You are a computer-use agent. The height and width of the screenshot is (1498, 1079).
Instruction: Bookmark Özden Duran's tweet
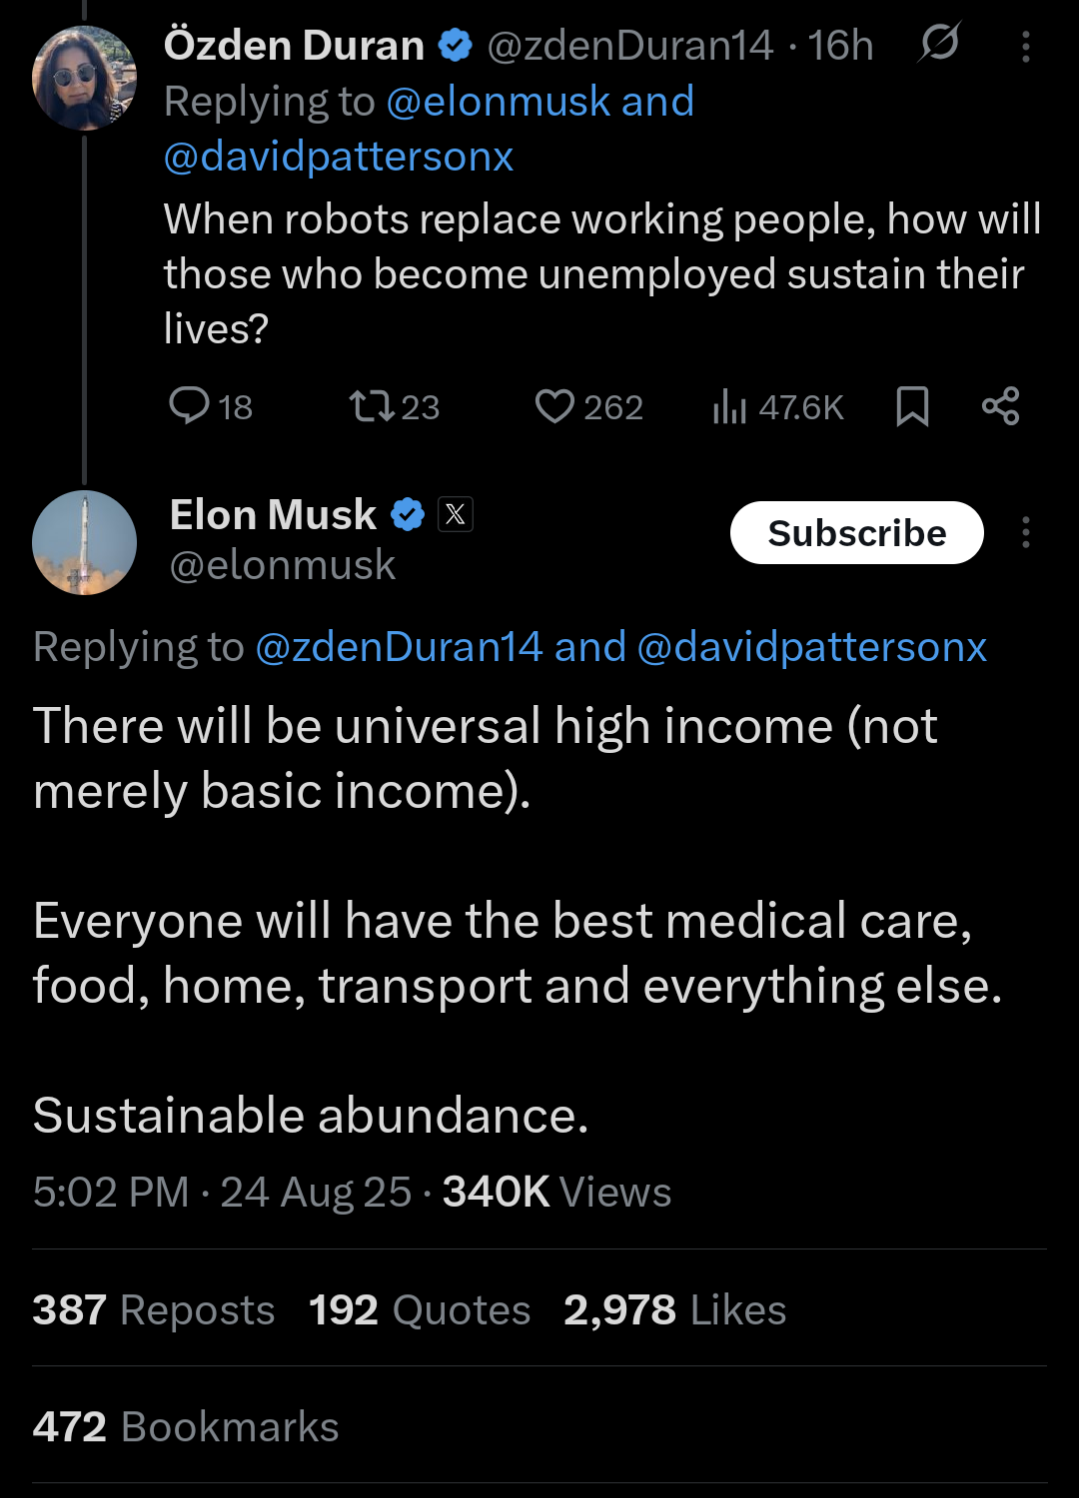click(912, 406)
